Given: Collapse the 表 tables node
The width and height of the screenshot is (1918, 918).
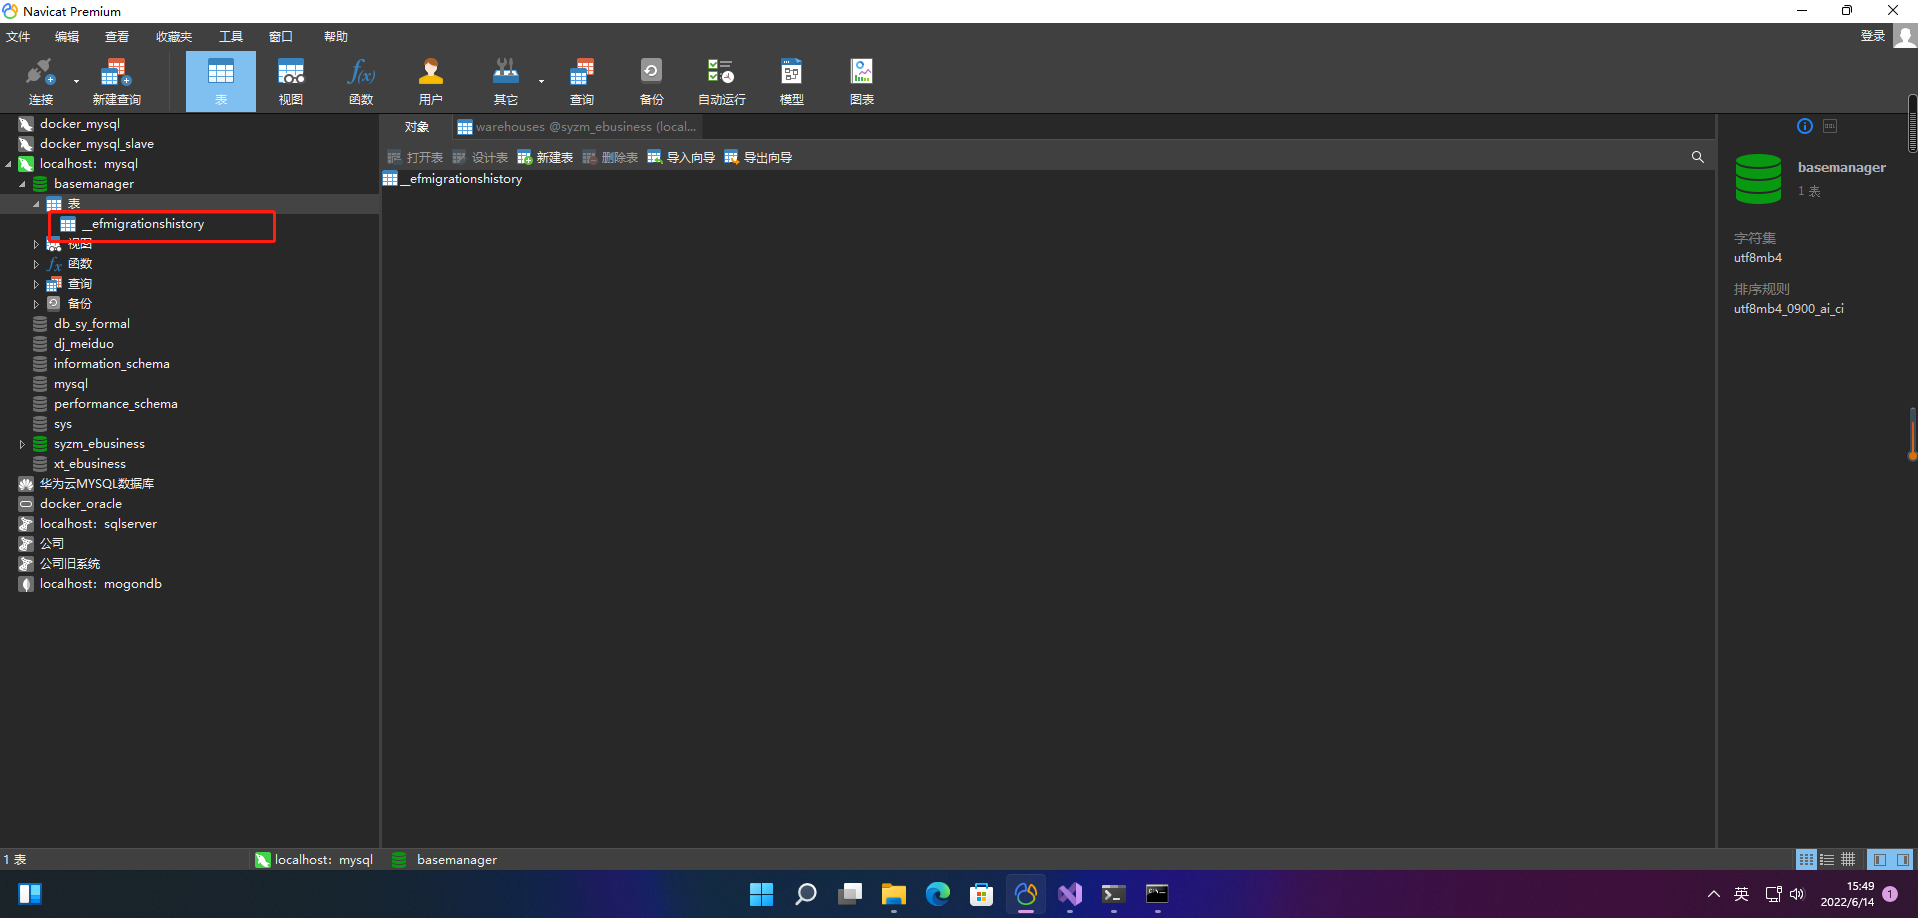Looking at the screenshot, I should pos(36,204).
